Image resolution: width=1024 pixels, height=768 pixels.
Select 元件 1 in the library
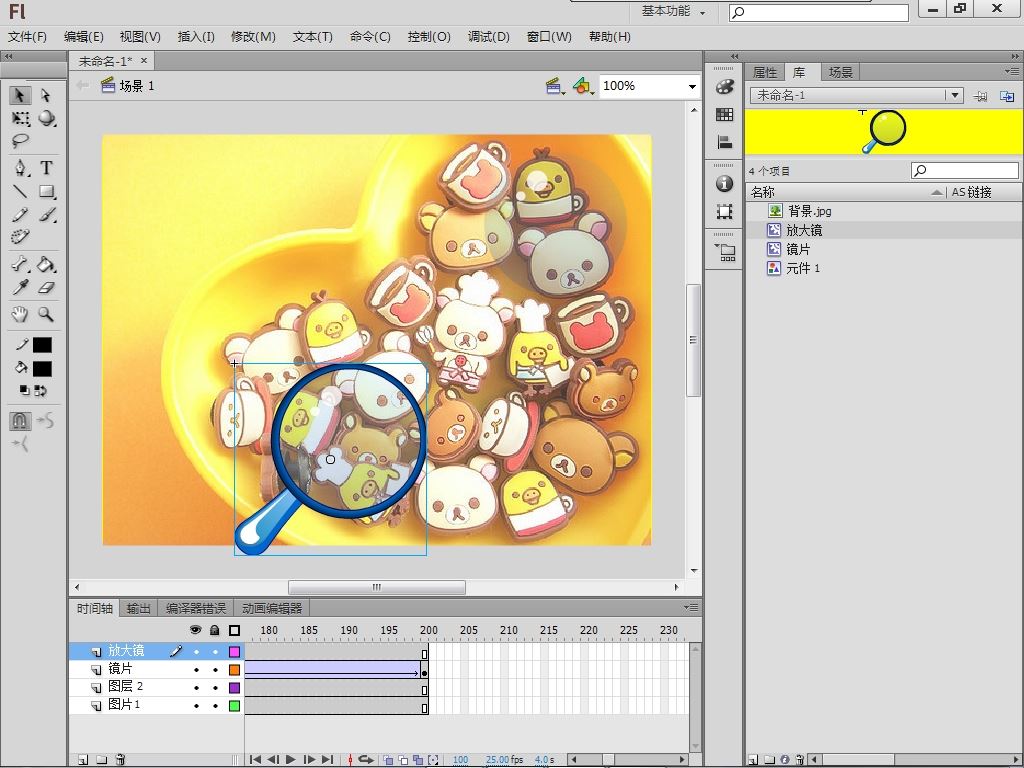pos(803,268)
